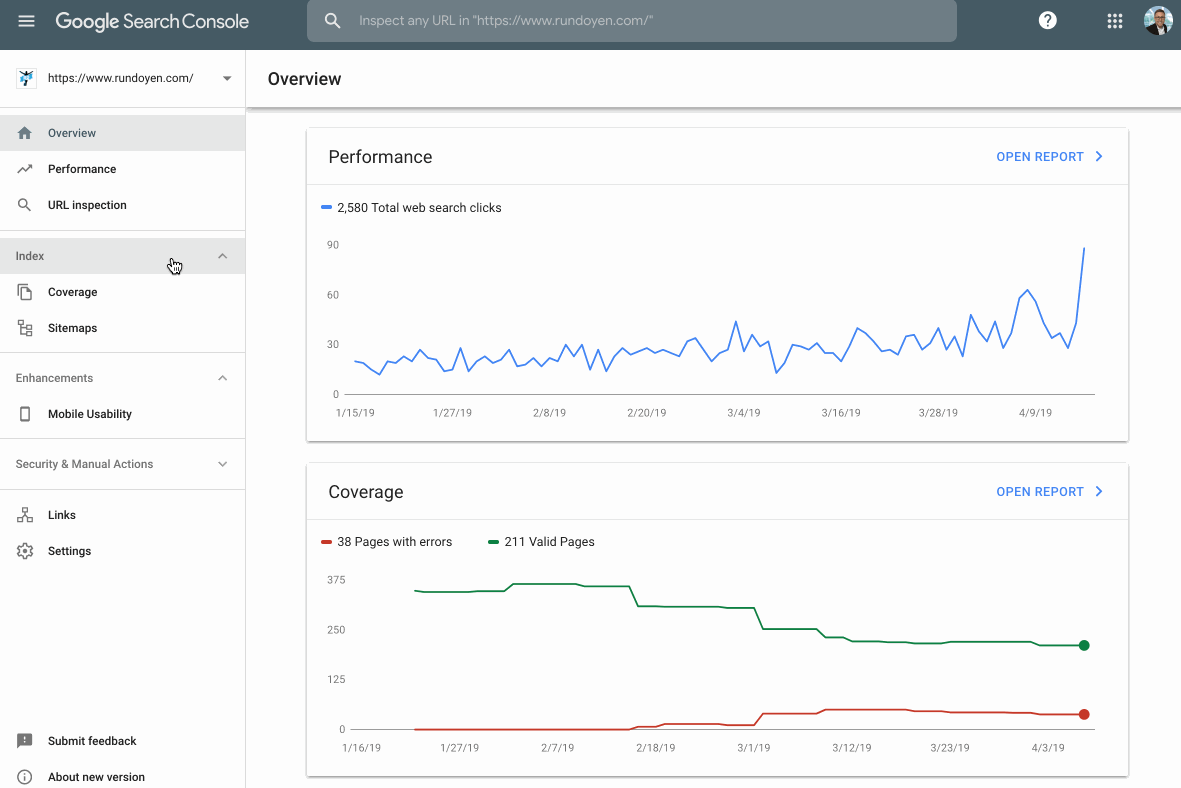Open the Coverage report

coord(1049,491)
